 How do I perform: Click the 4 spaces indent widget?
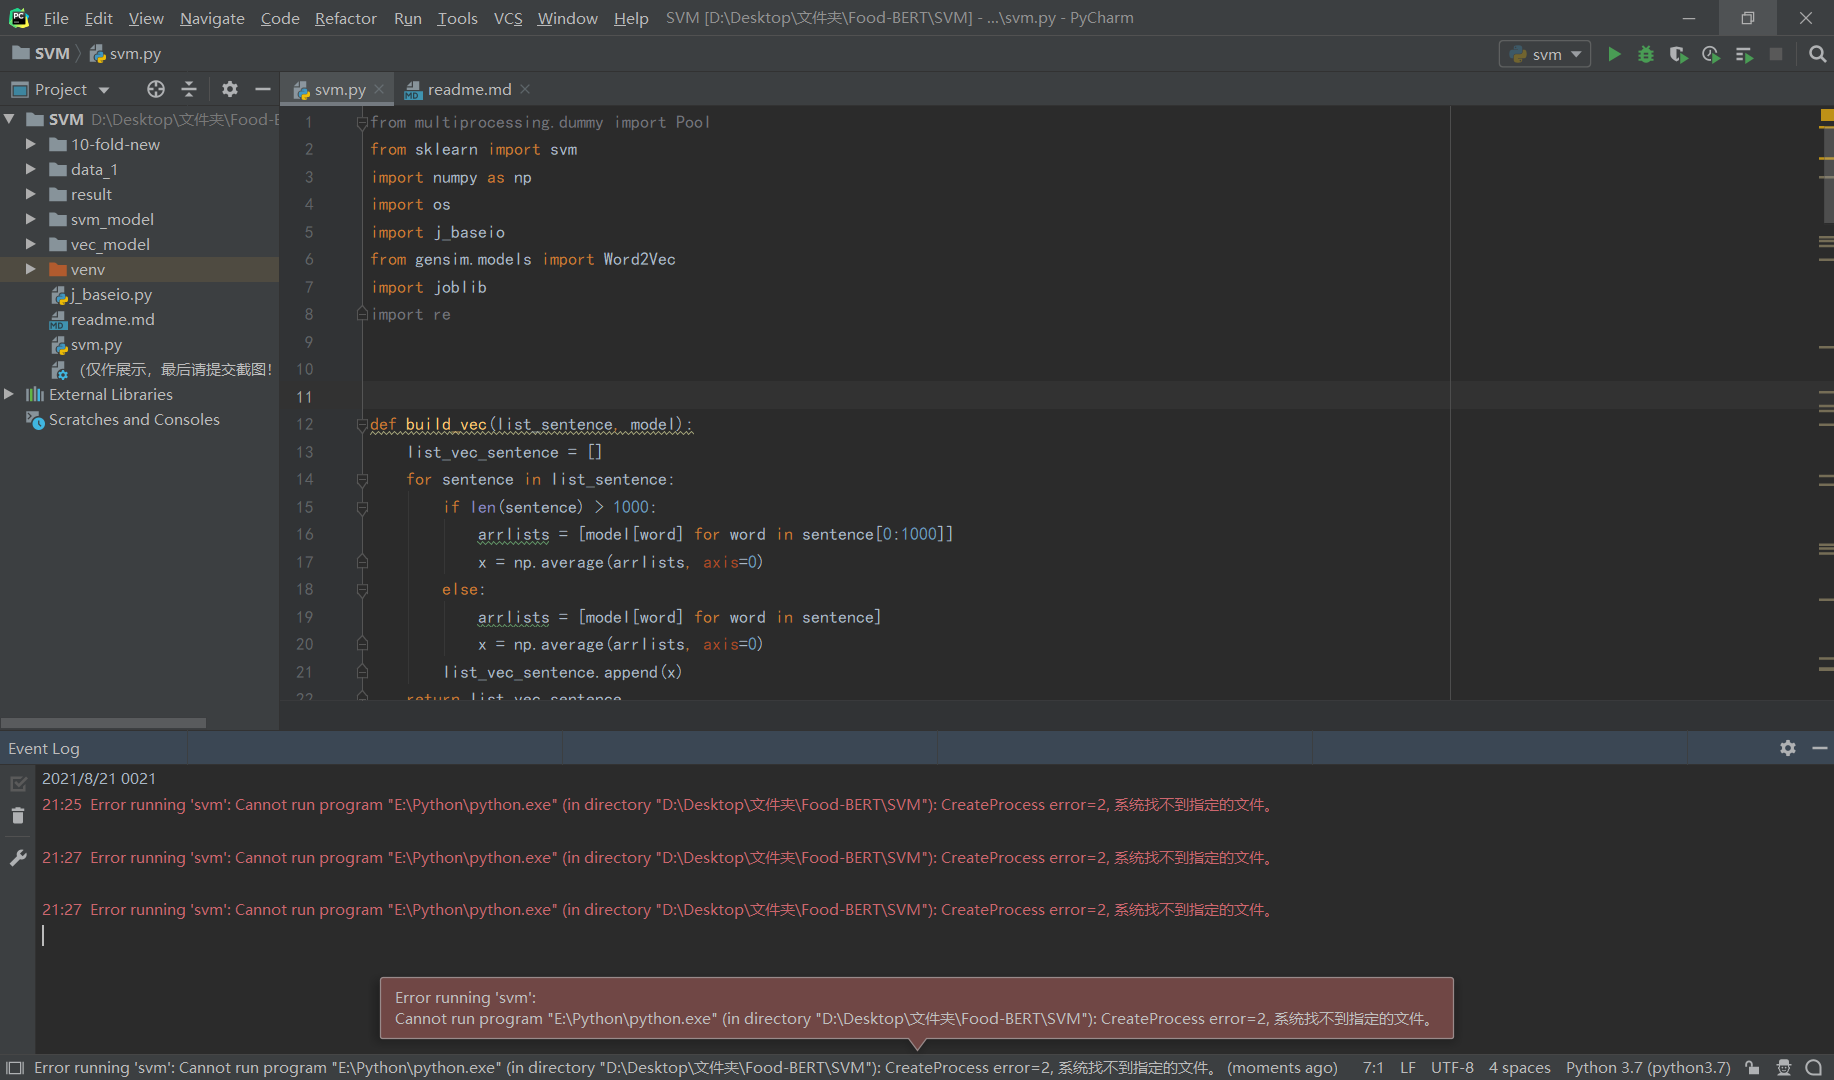[x=1519, y=1067]
